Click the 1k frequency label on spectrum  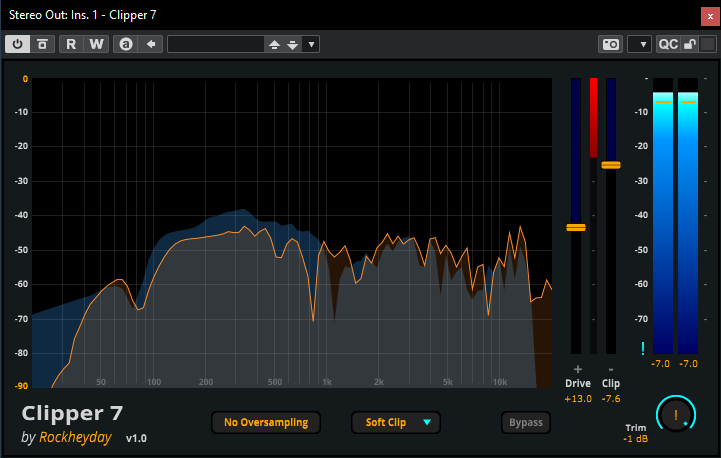327,382
